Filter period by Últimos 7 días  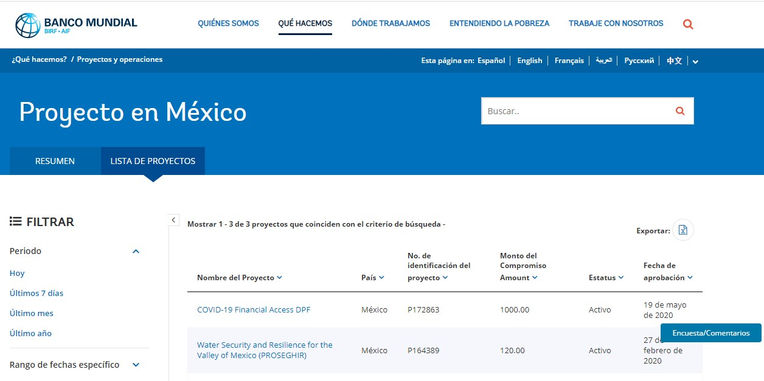pos(37,293)
